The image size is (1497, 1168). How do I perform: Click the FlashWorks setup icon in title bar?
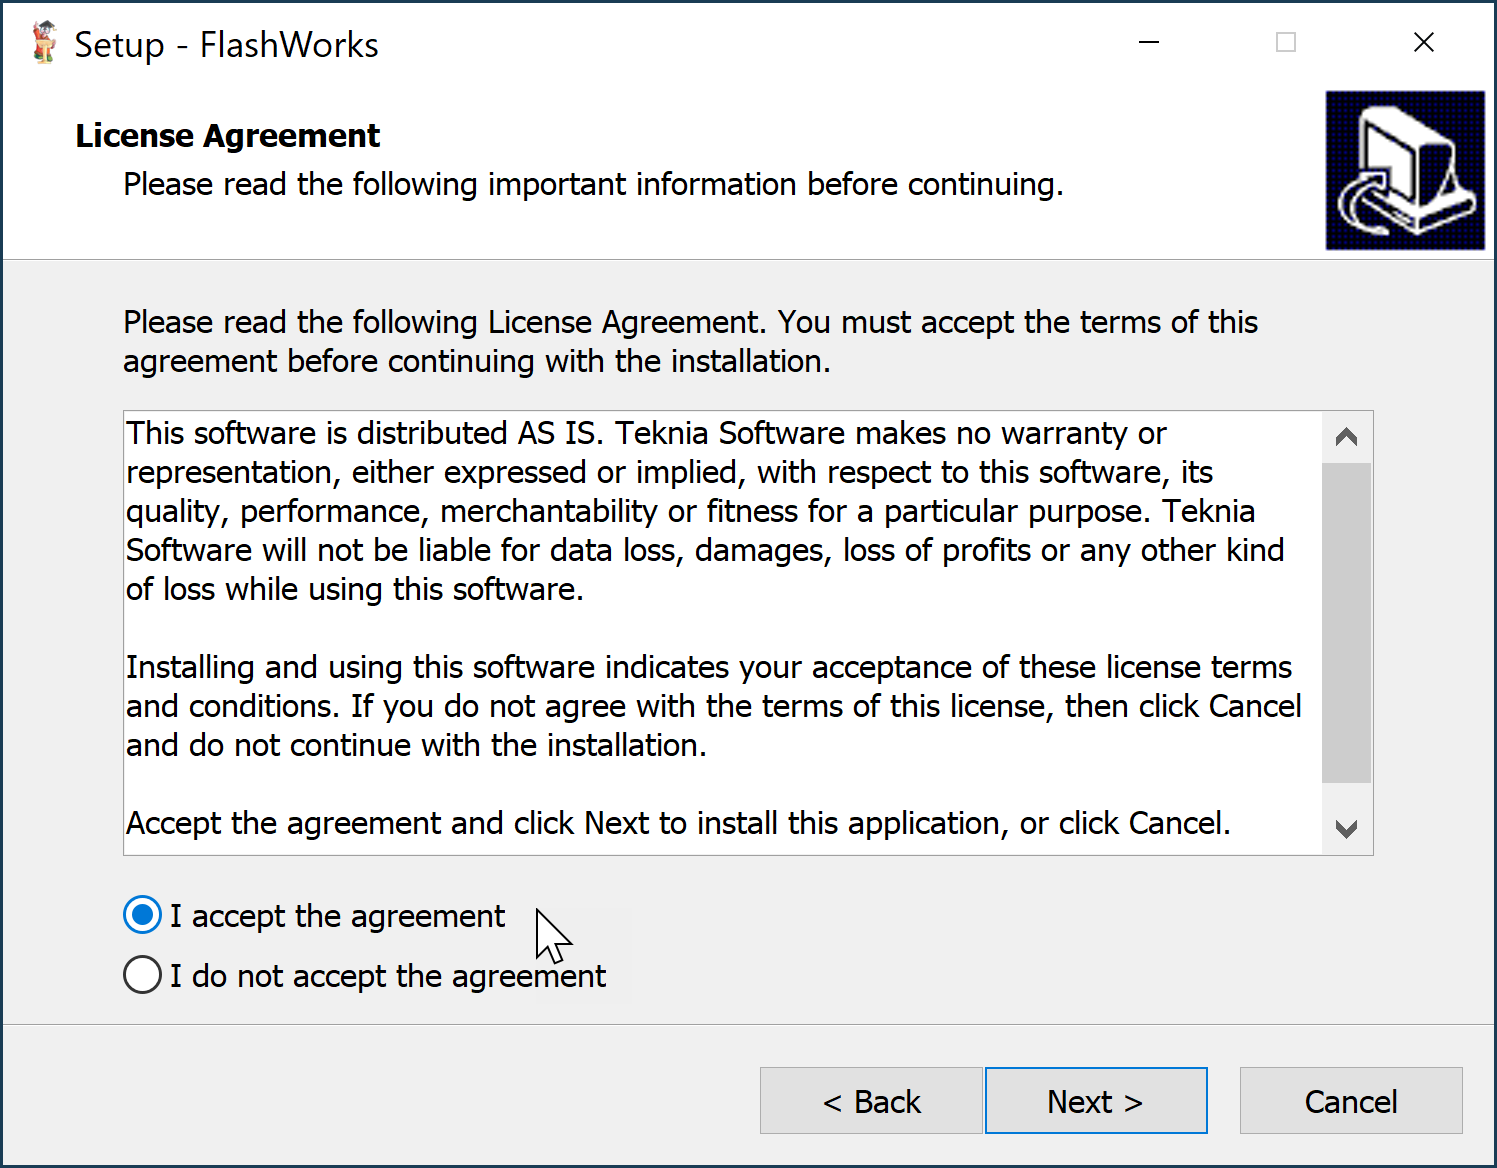pos(44,43)
